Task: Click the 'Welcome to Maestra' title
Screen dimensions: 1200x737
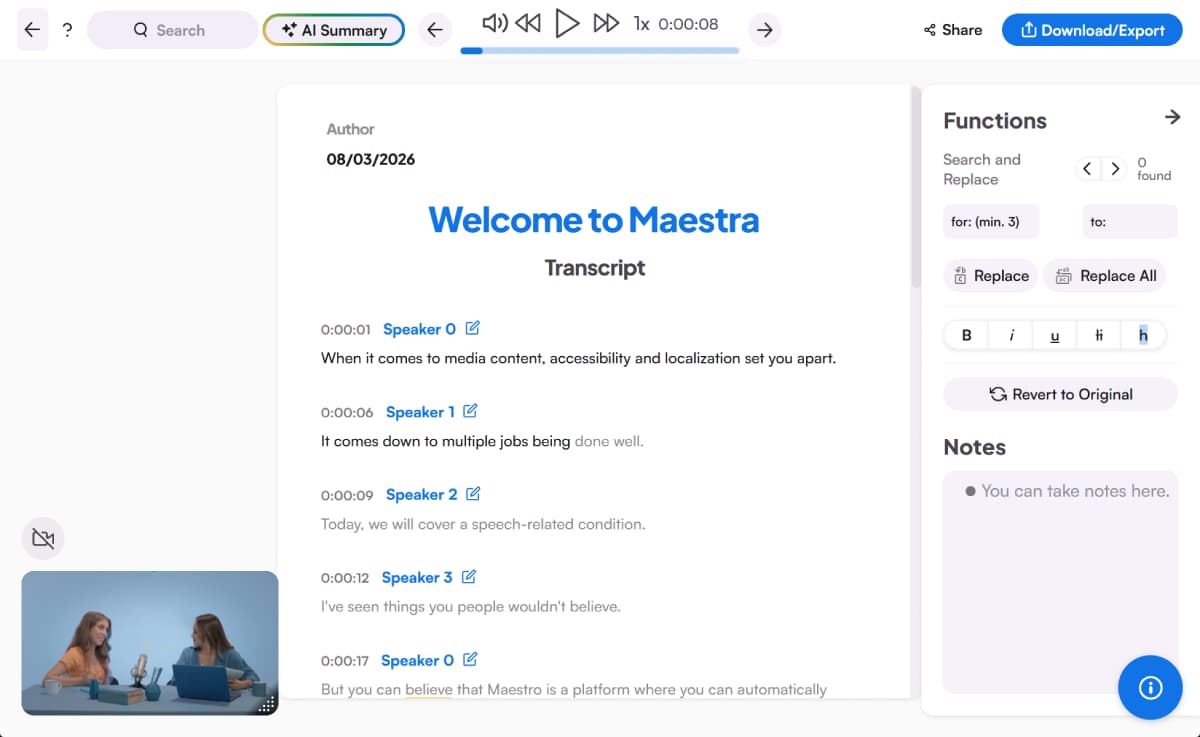Action: pos(594,219)
